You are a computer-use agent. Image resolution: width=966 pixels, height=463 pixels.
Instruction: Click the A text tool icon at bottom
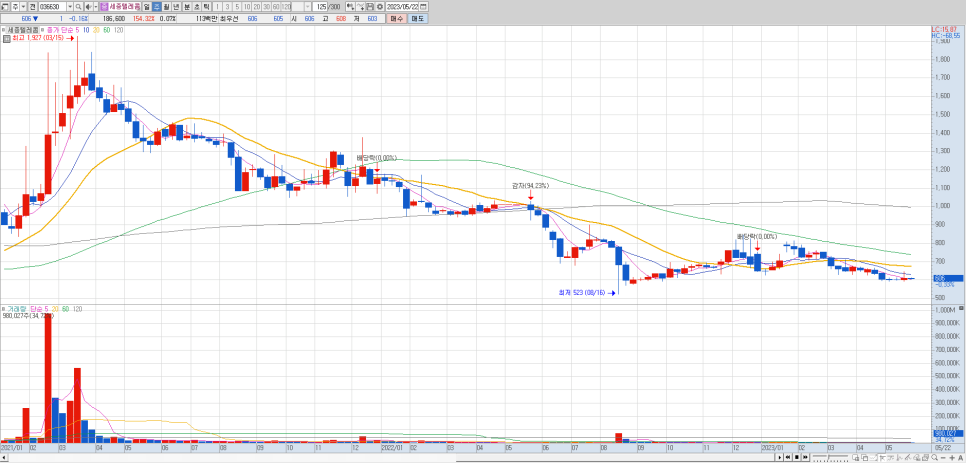[960, 457]
